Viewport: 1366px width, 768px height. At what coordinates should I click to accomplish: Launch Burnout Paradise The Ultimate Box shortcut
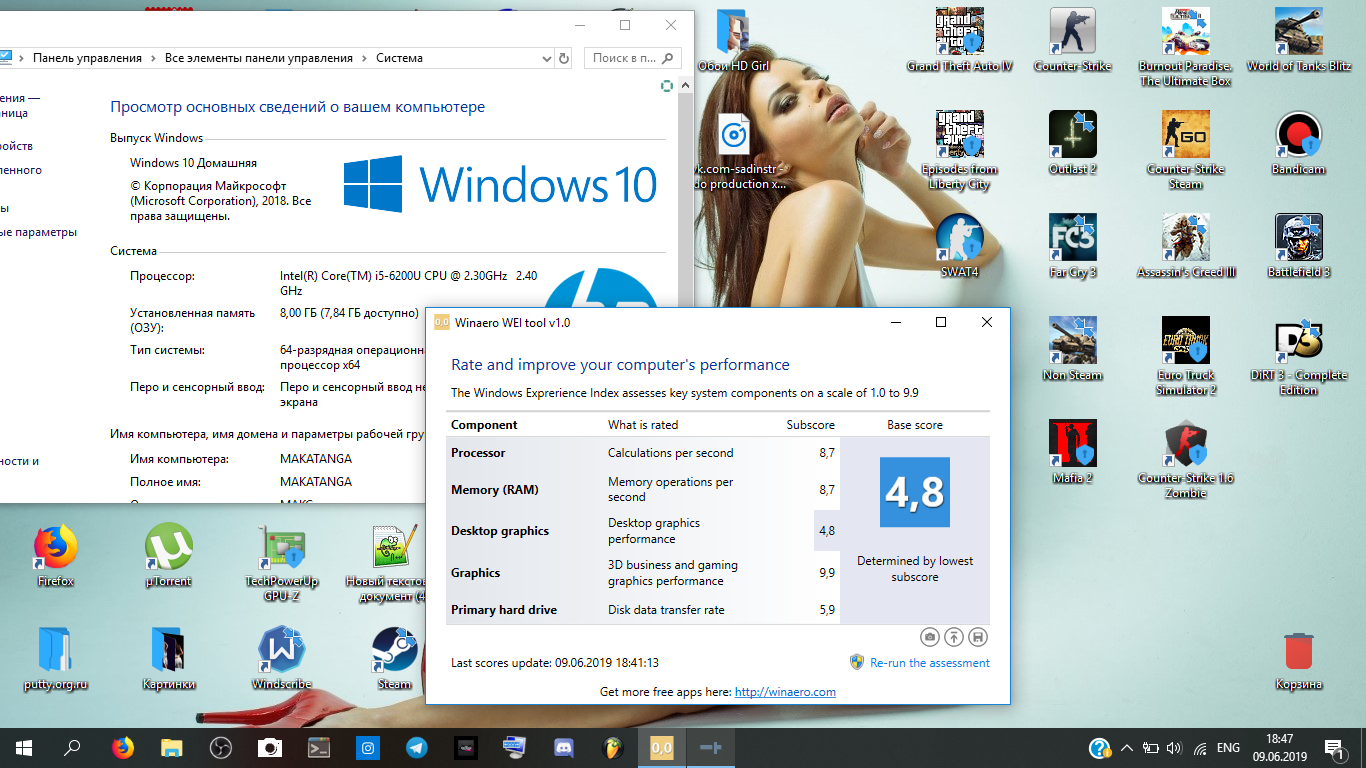pos(1186,47)
